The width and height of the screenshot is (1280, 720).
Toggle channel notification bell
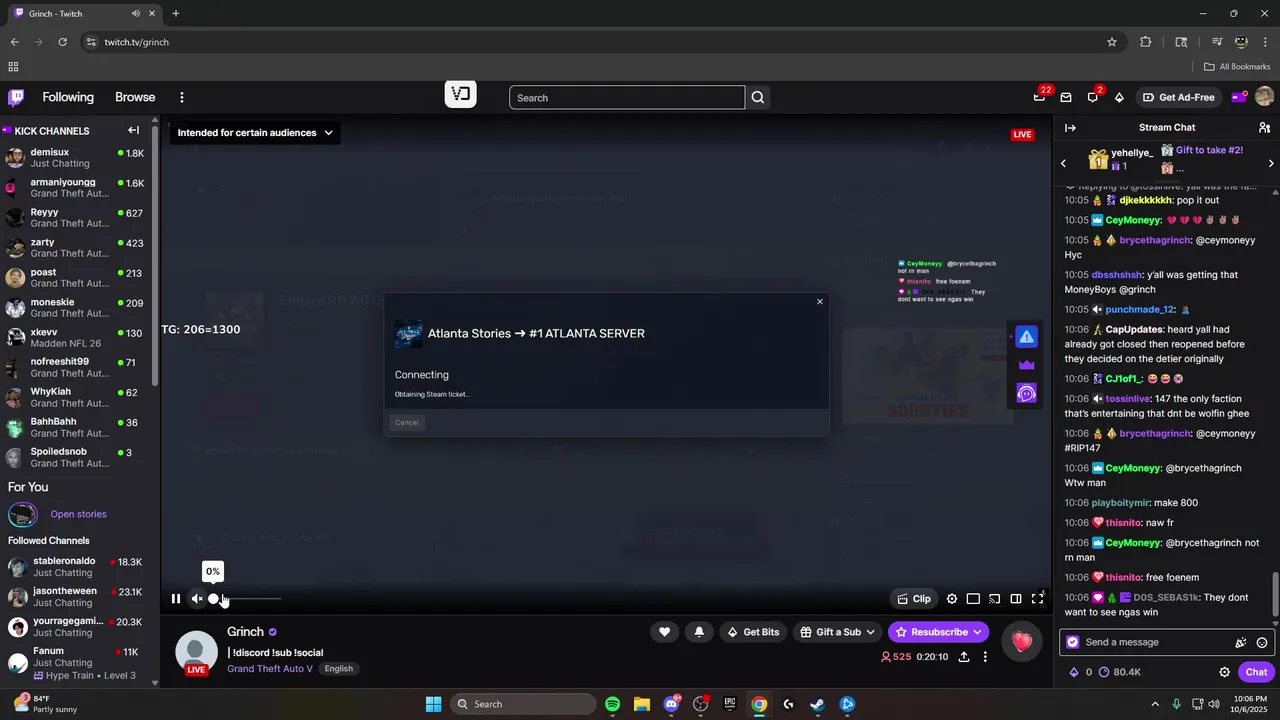pos(699,632)
